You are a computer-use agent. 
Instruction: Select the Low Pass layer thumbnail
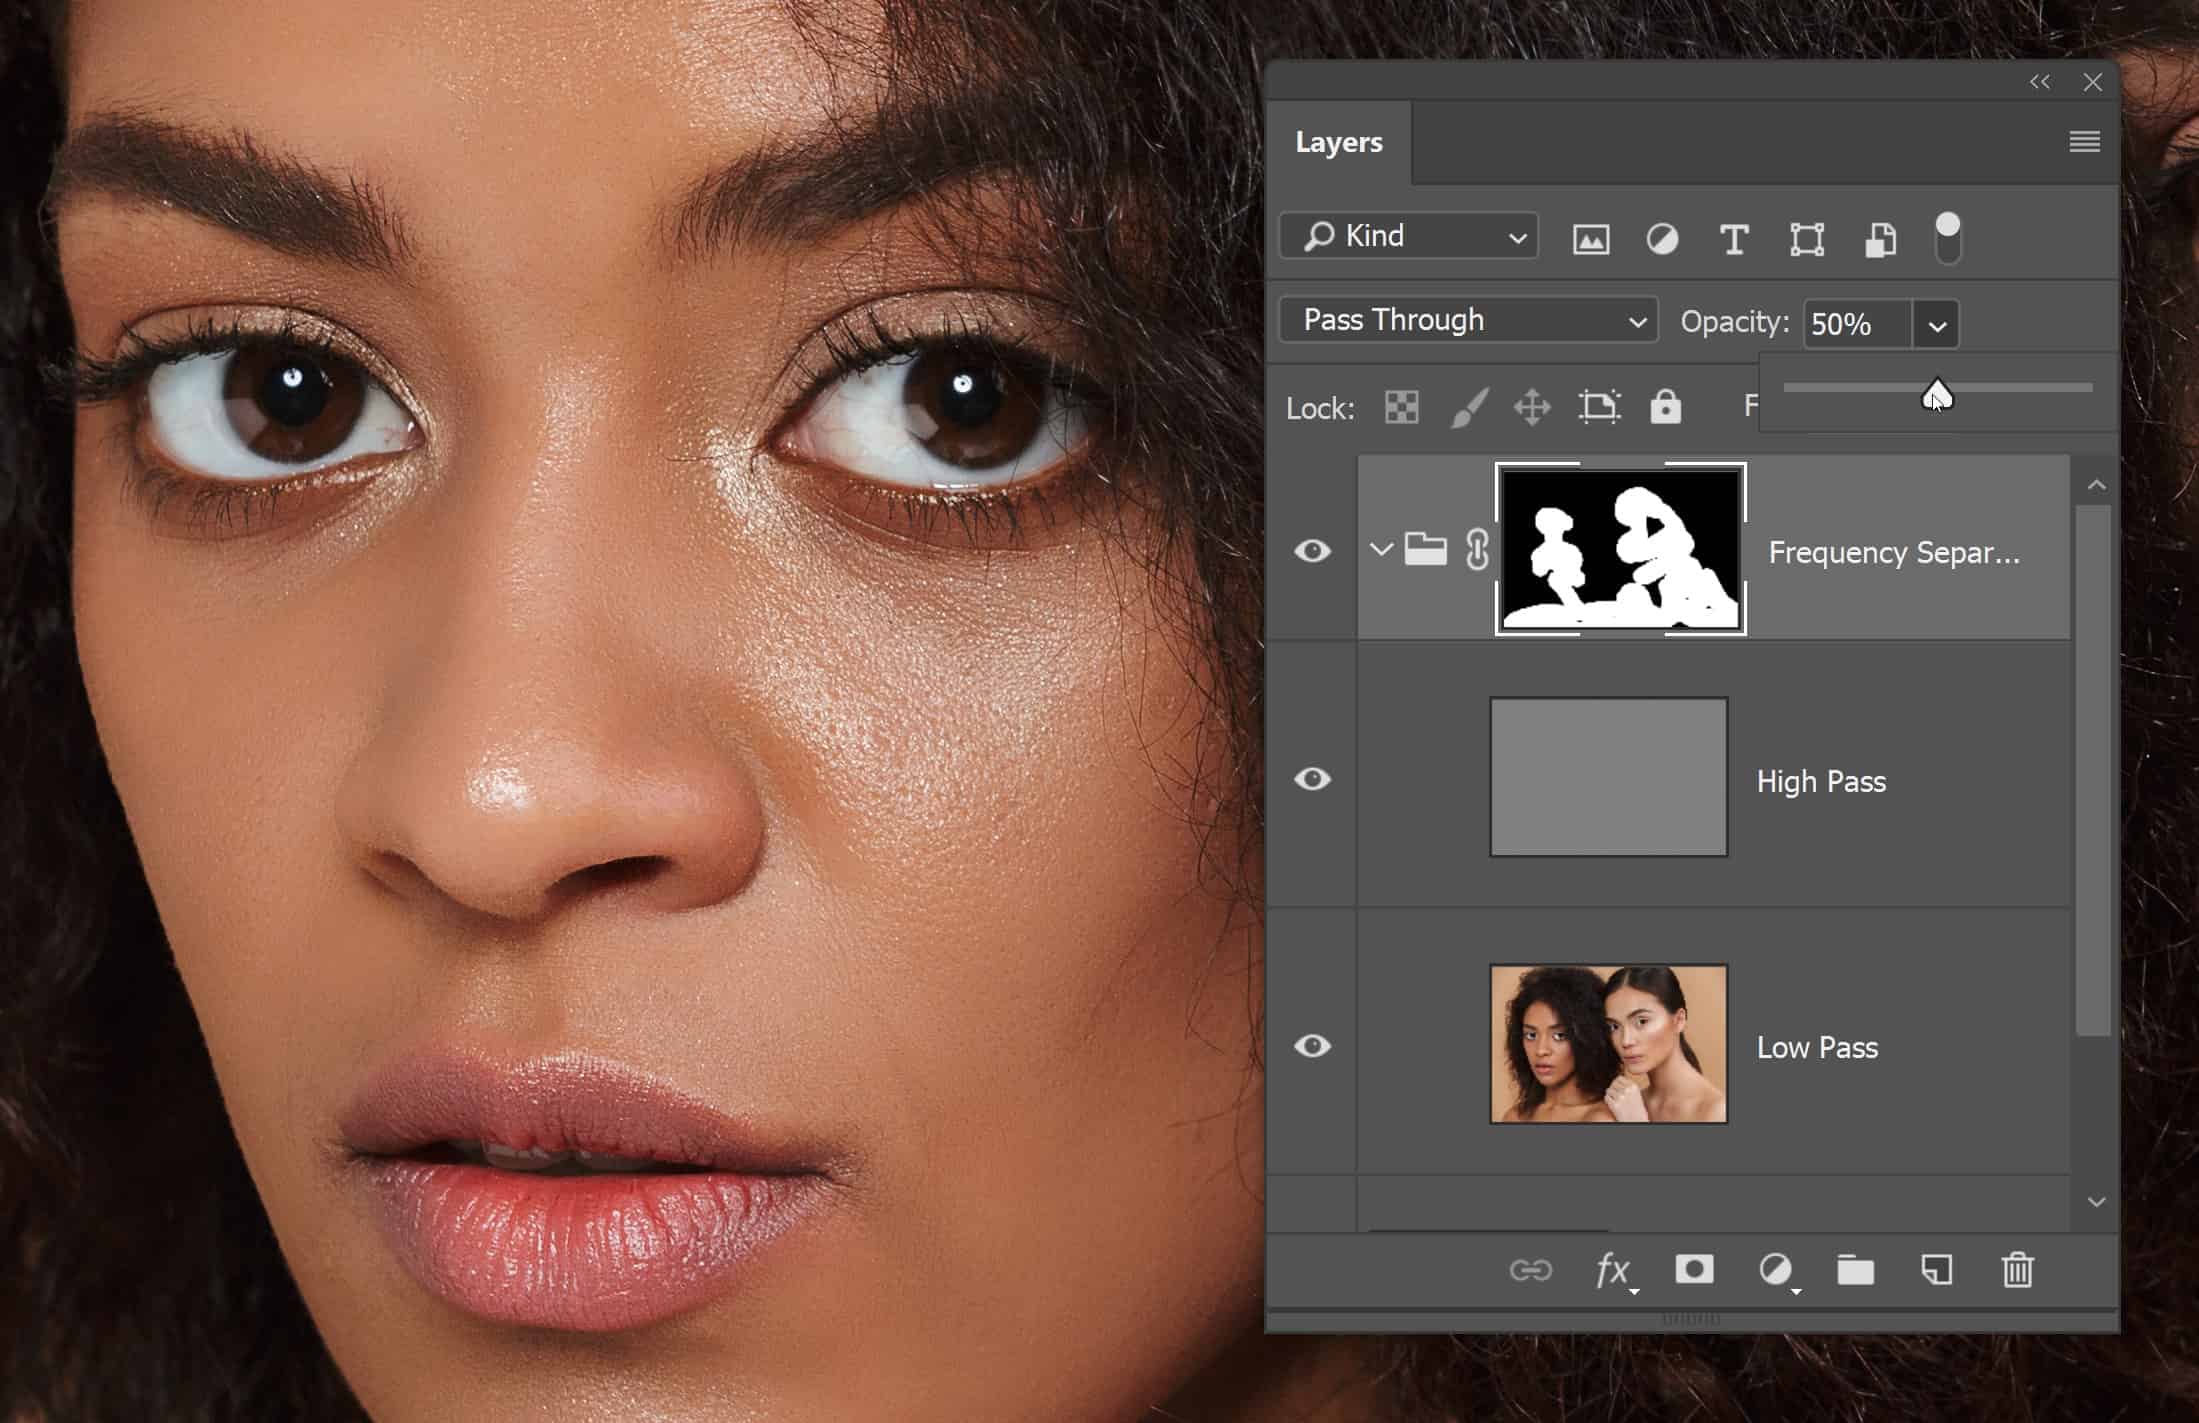tap(1609, 1044)
